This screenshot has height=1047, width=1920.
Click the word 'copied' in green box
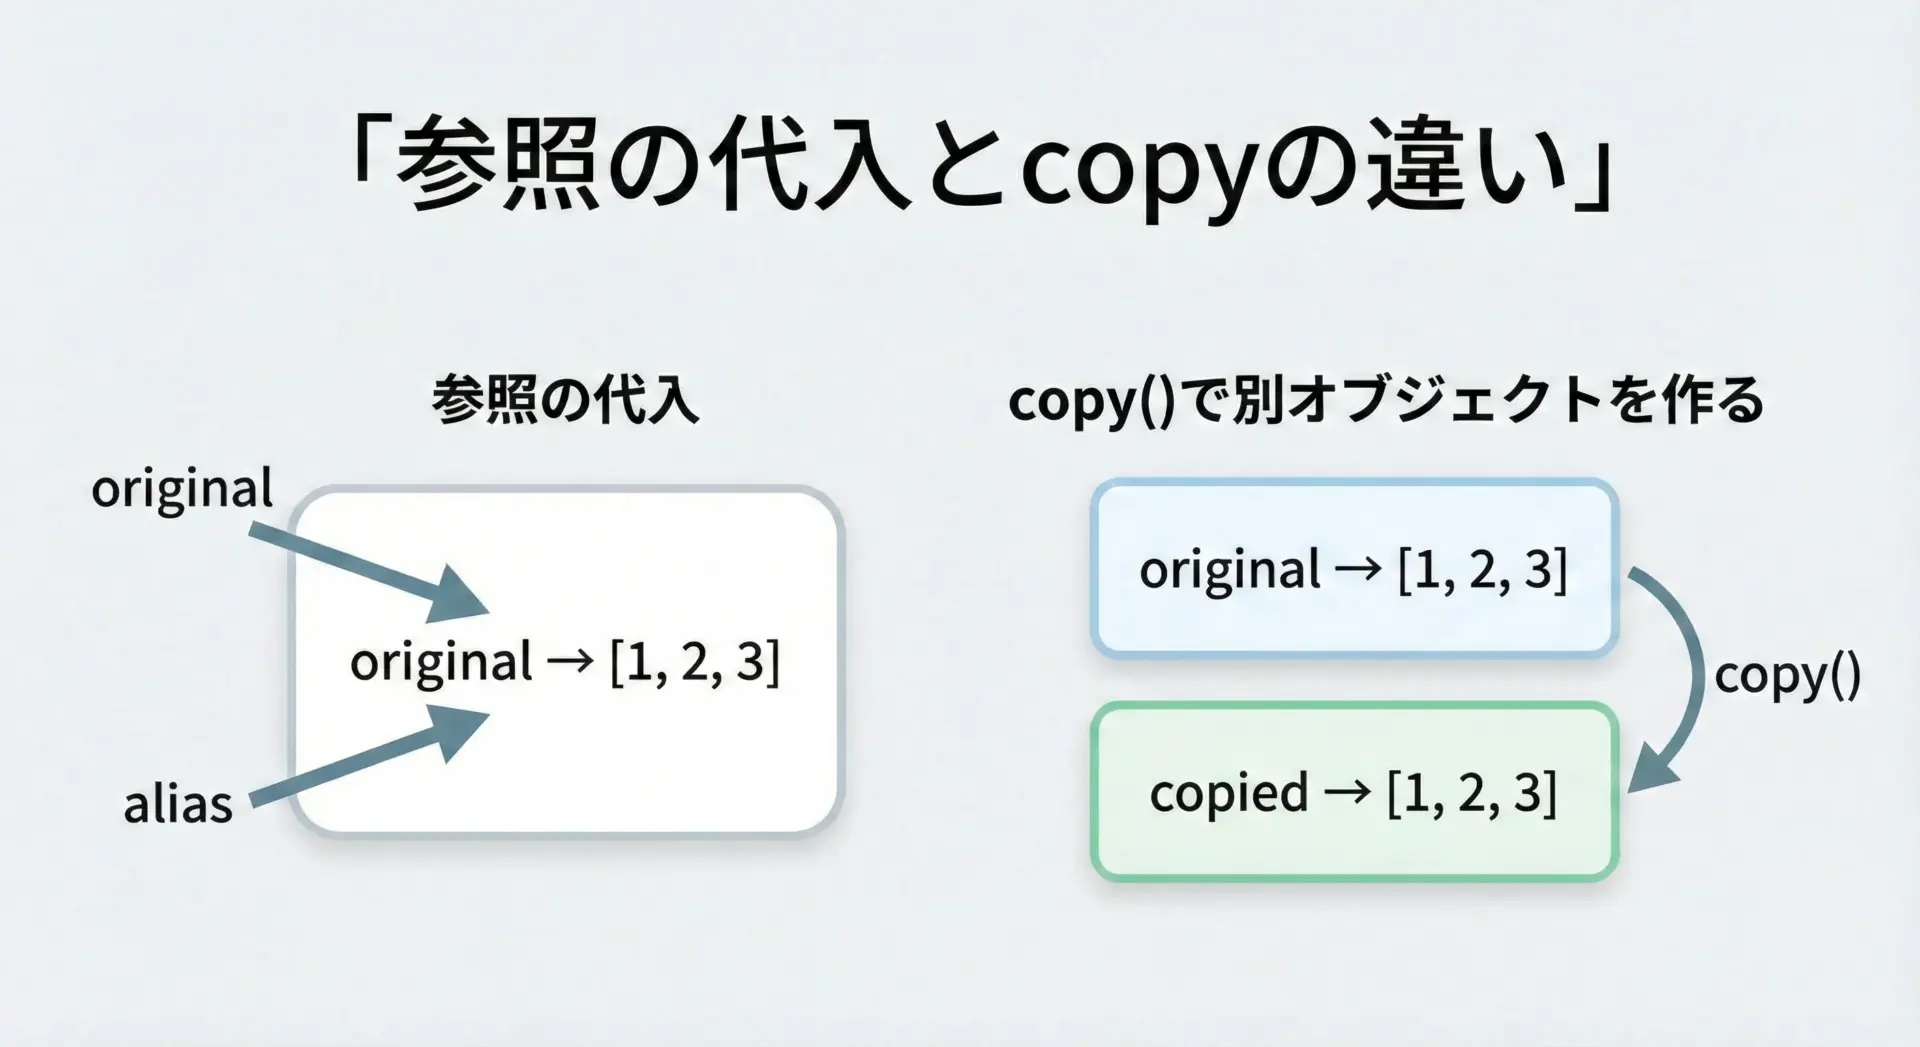pos(1229,793)
